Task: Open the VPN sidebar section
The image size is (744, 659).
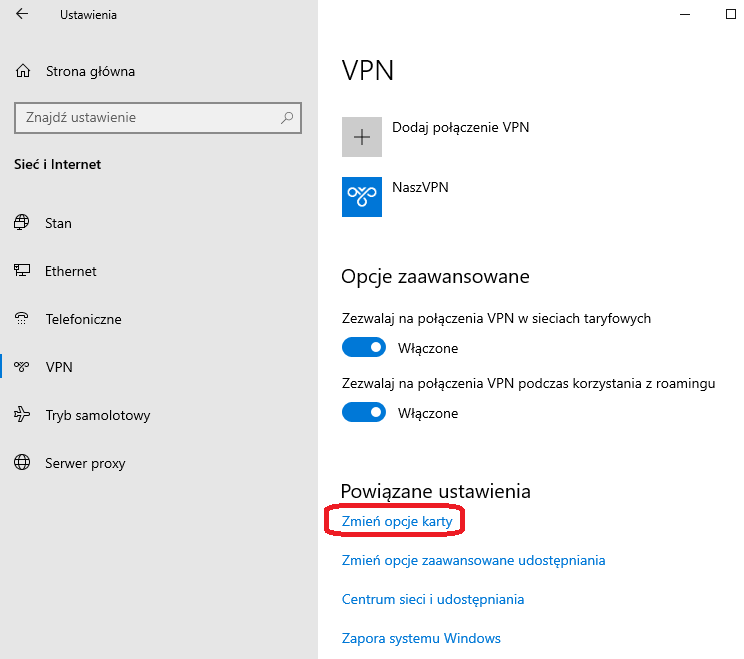Action: 59,367
